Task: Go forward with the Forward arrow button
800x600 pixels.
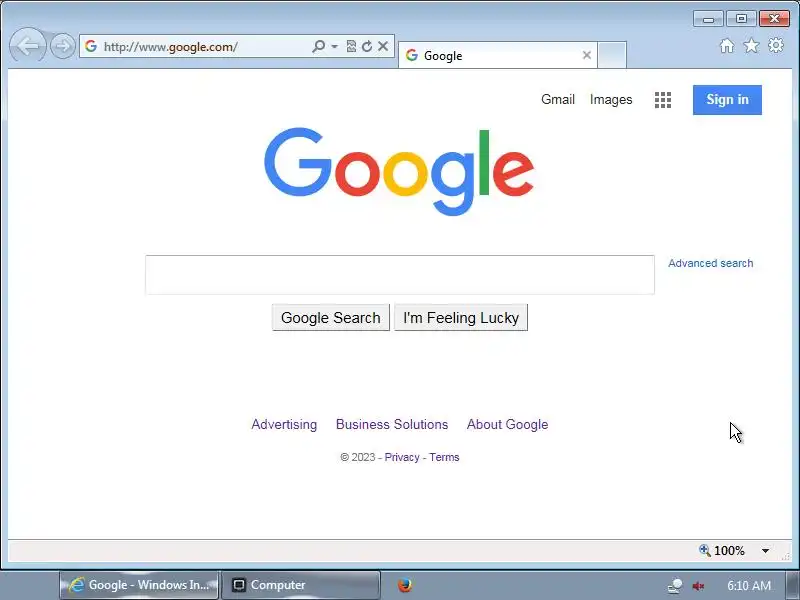Action: (63, 46)
